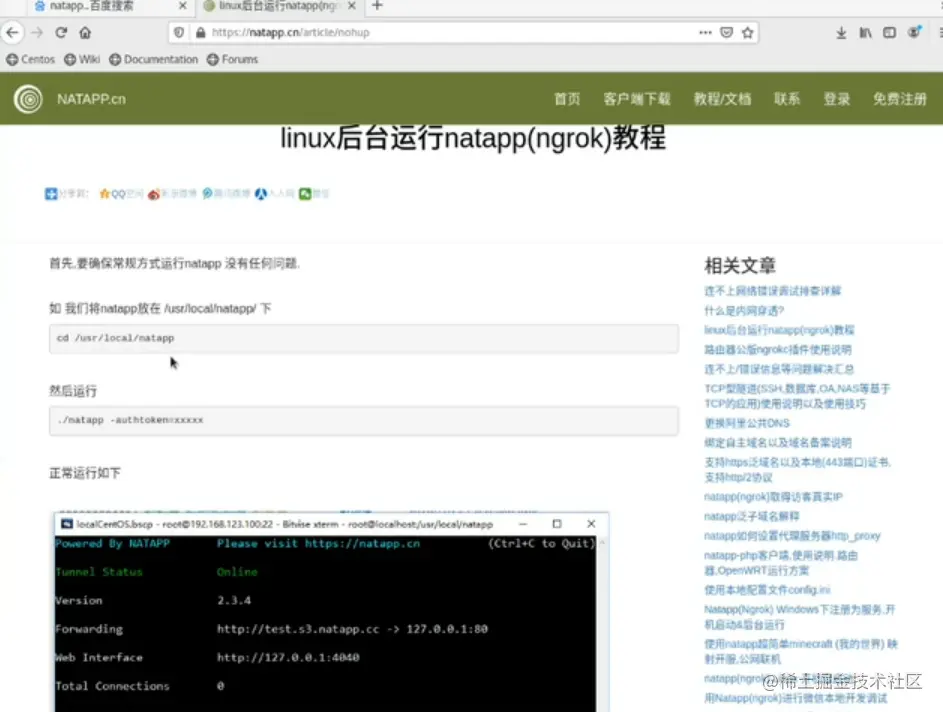Open the downloads arrow icon
943x712 pixels.
(x=841, y=32)
